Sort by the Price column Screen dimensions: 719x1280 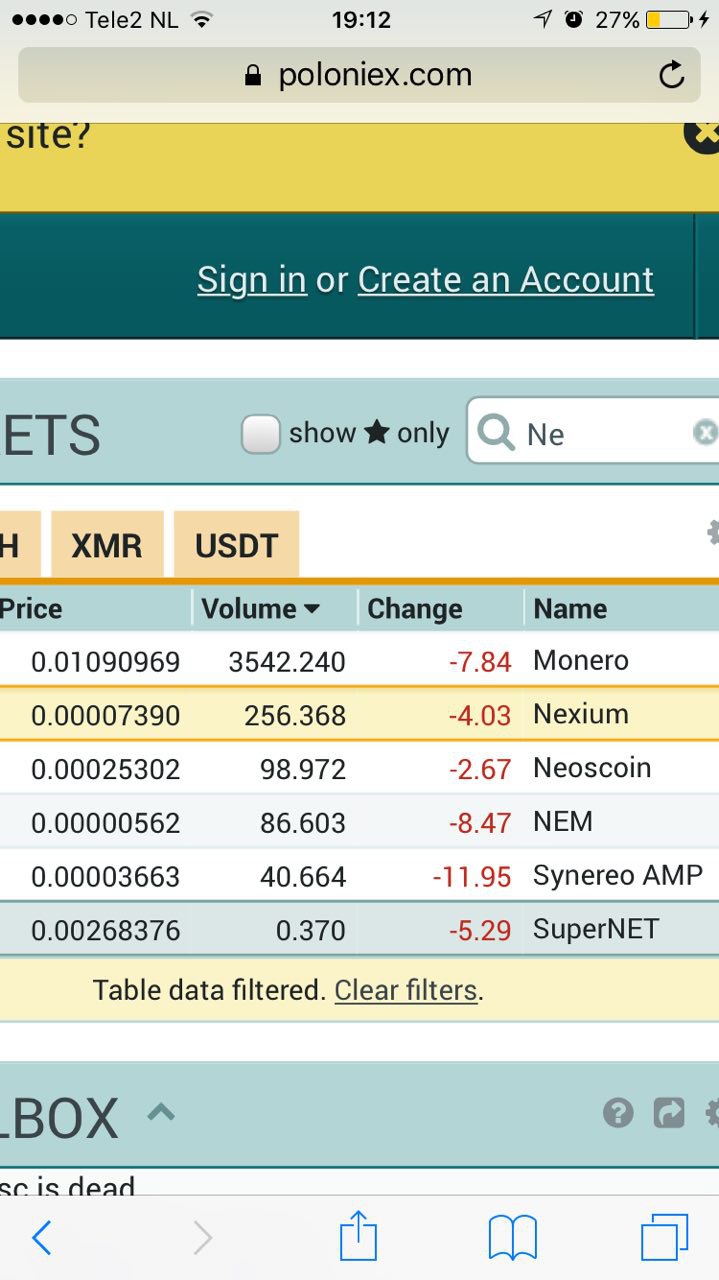95,609
